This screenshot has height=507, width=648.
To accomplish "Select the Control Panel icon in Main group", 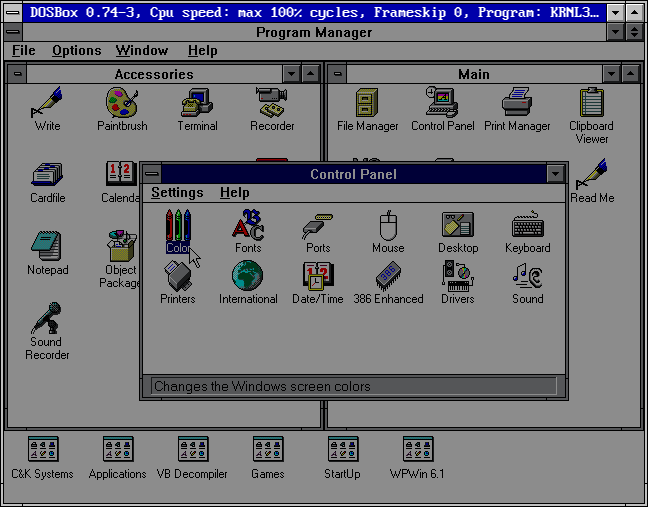I will point(443,109).
